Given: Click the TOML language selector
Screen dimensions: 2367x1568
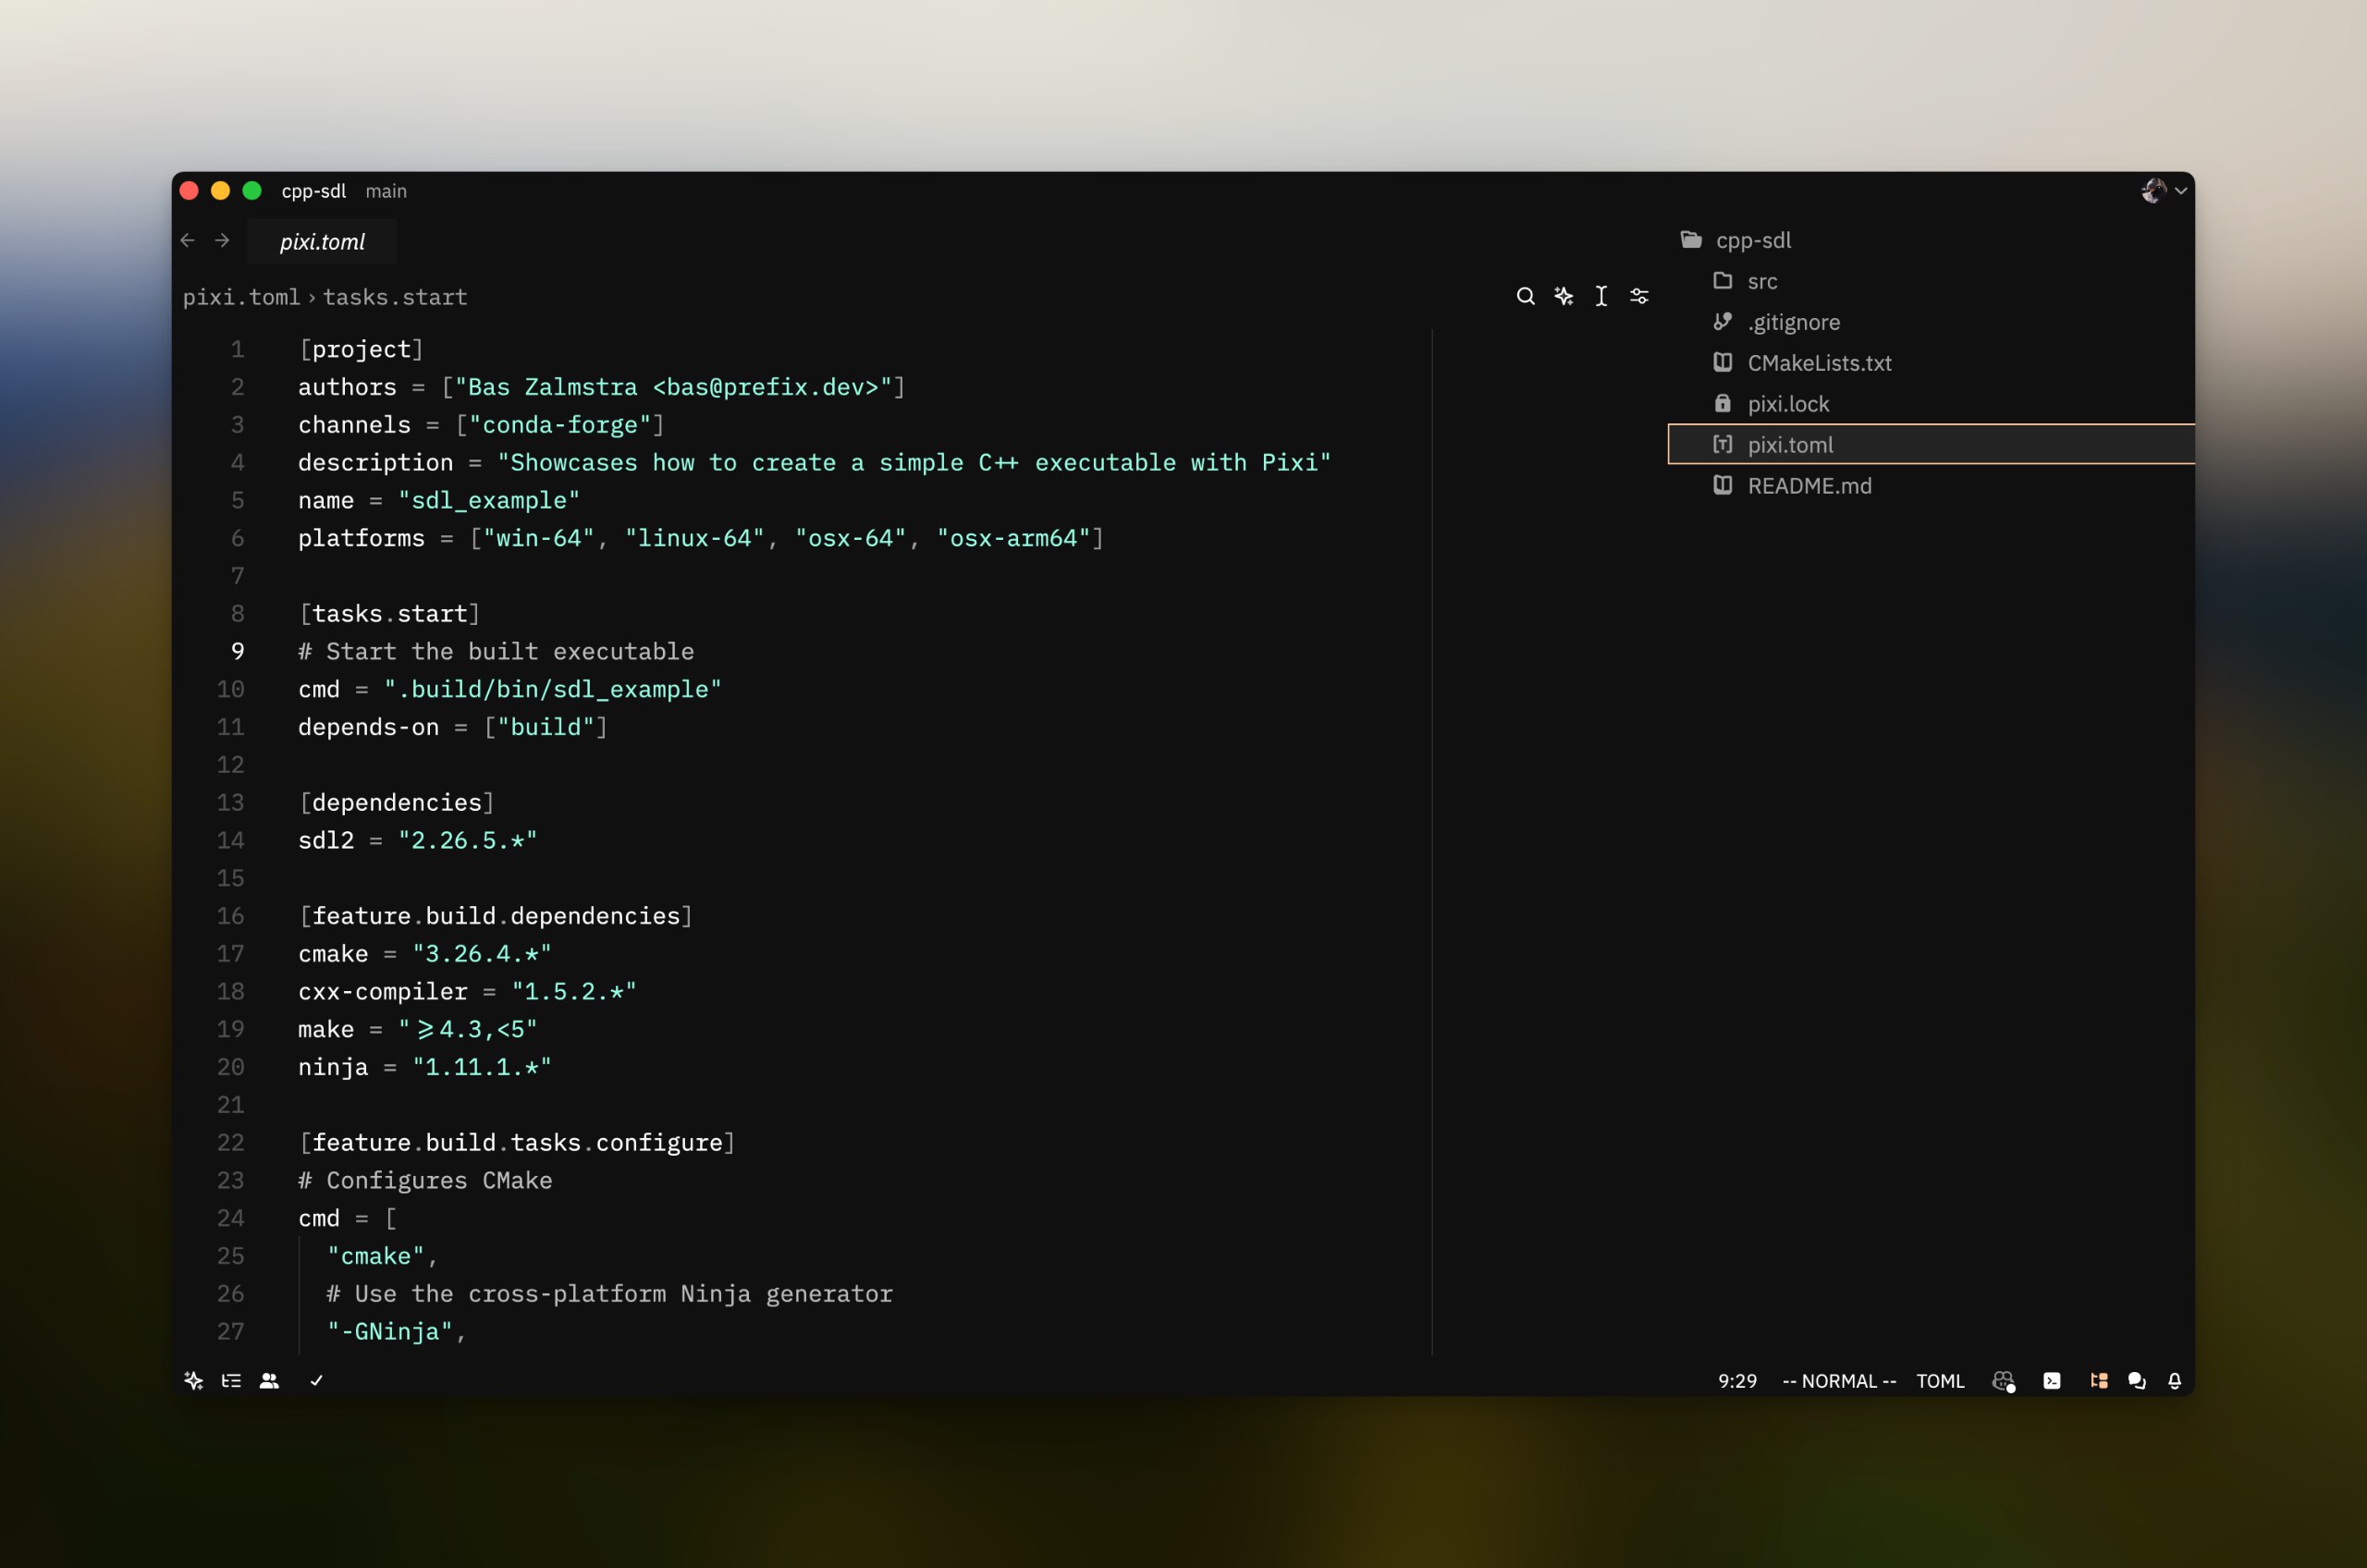Looking at the screenshot, I should (x=1940, y=1381).
